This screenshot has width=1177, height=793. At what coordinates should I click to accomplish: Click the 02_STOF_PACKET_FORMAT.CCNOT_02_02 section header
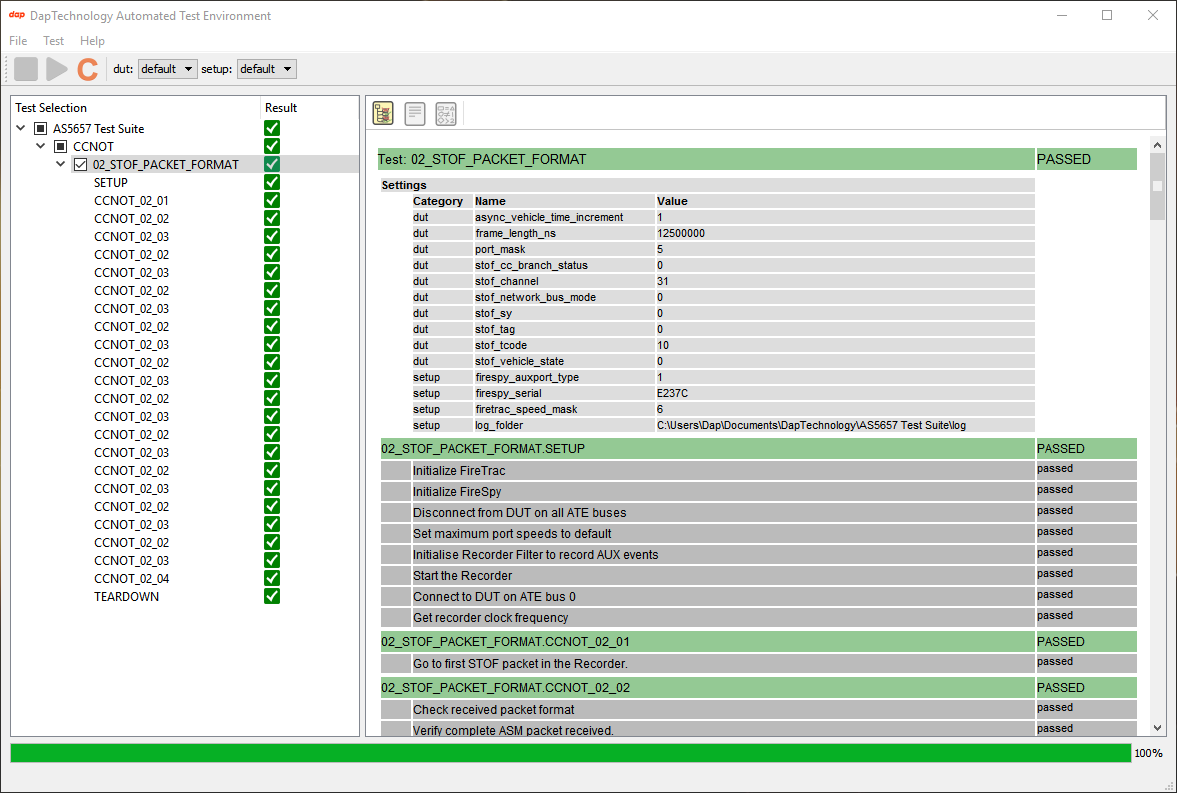(706, 687)
